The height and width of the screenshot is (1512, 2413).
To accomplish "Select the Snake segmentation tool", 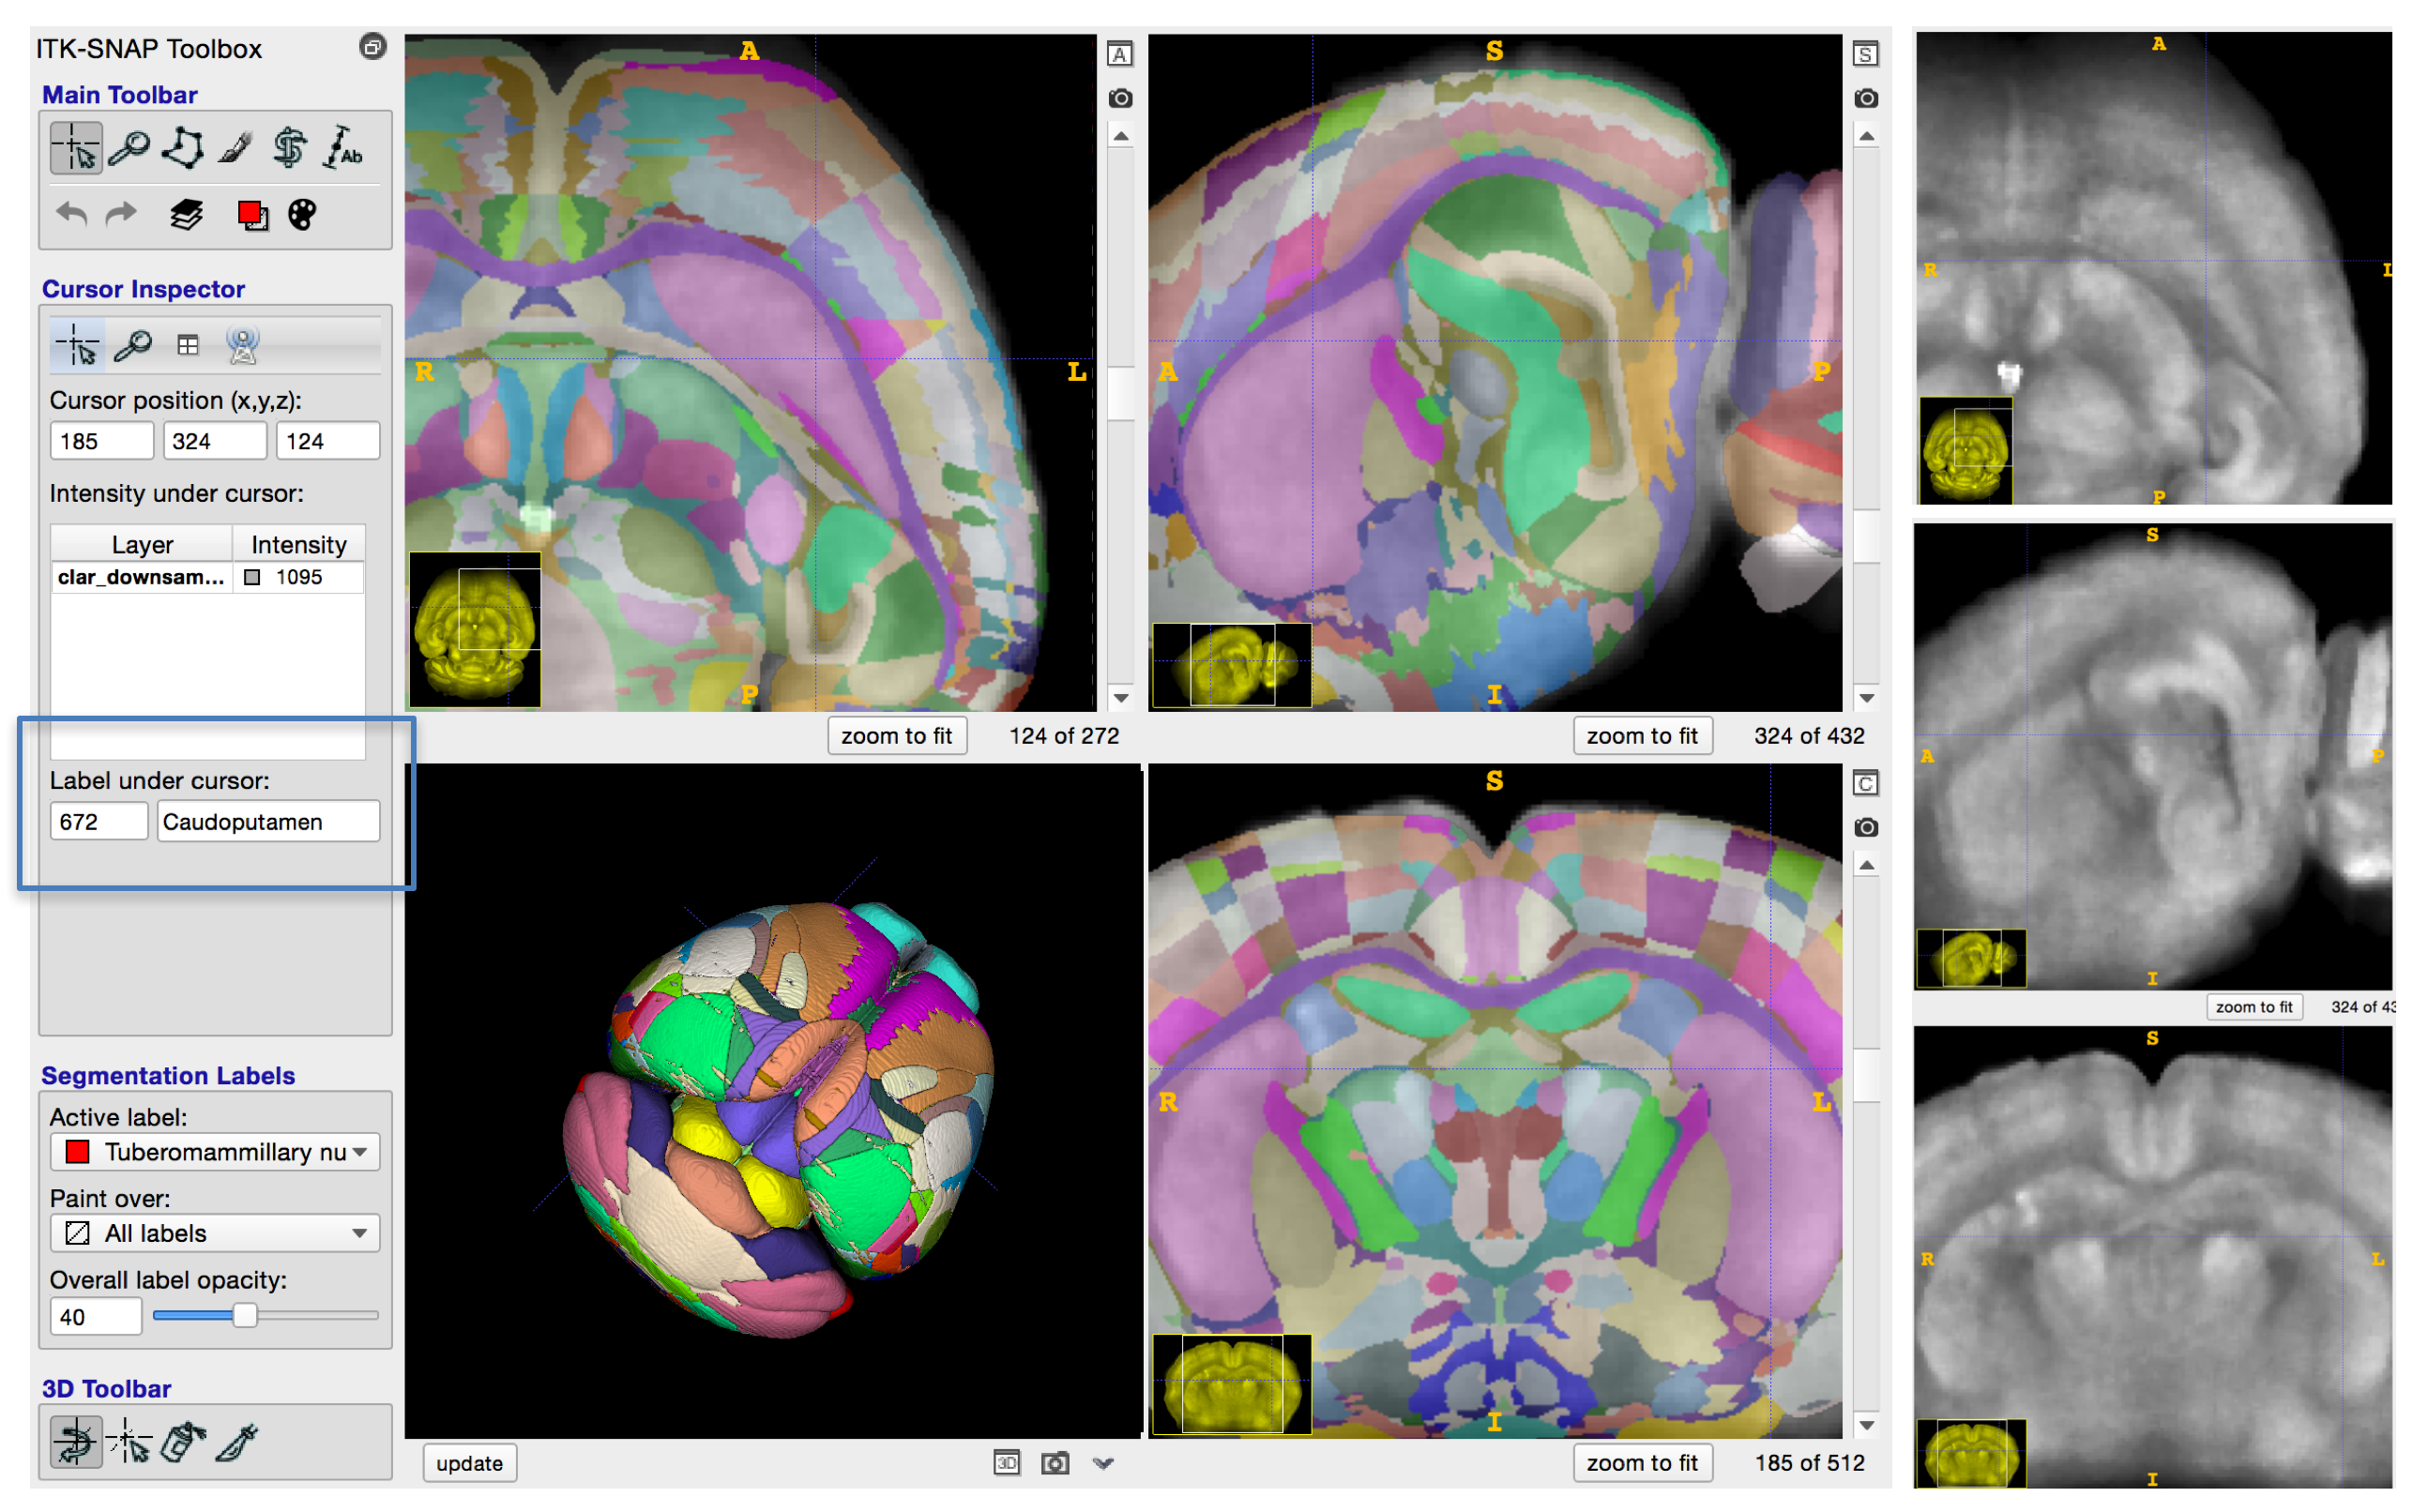I will [290, 148].
